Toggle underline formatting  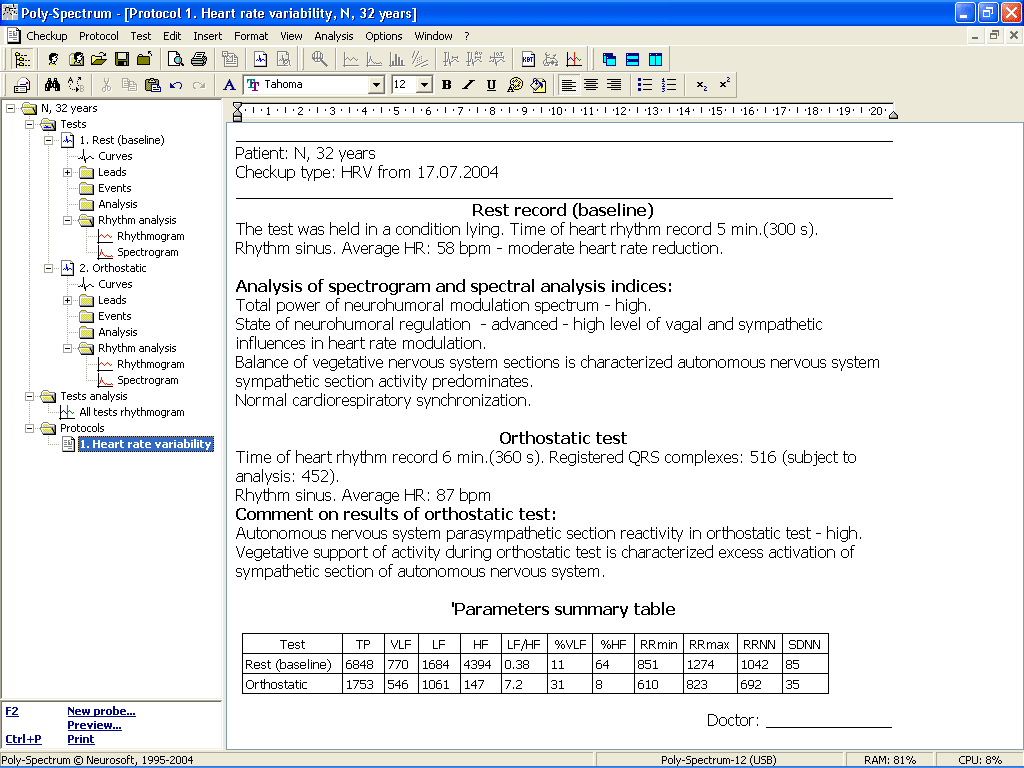coord(492,84)
